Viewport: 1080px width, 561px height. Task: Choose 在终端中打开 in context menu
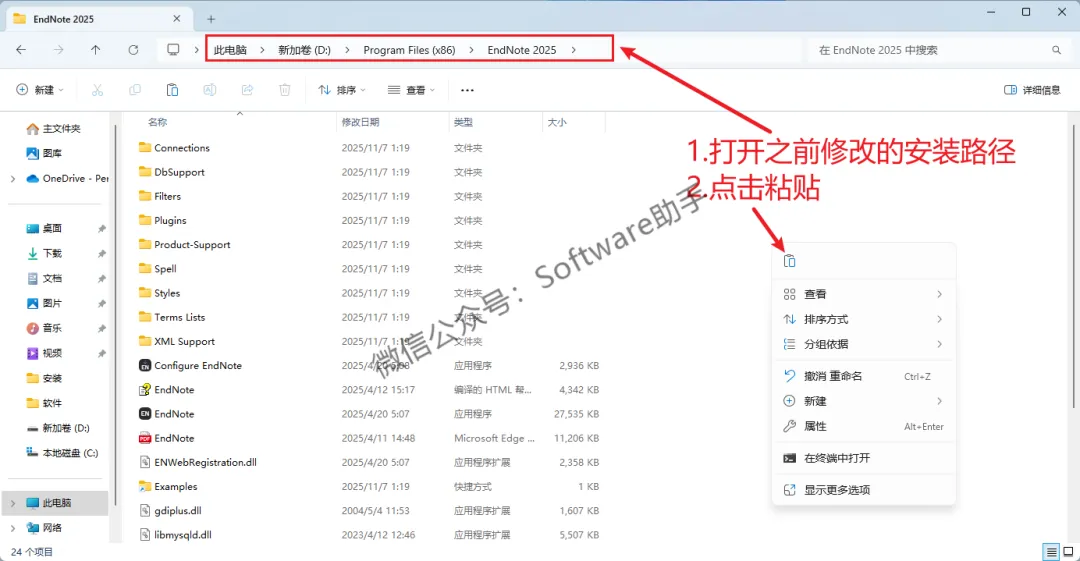click(x=864, y=458)
